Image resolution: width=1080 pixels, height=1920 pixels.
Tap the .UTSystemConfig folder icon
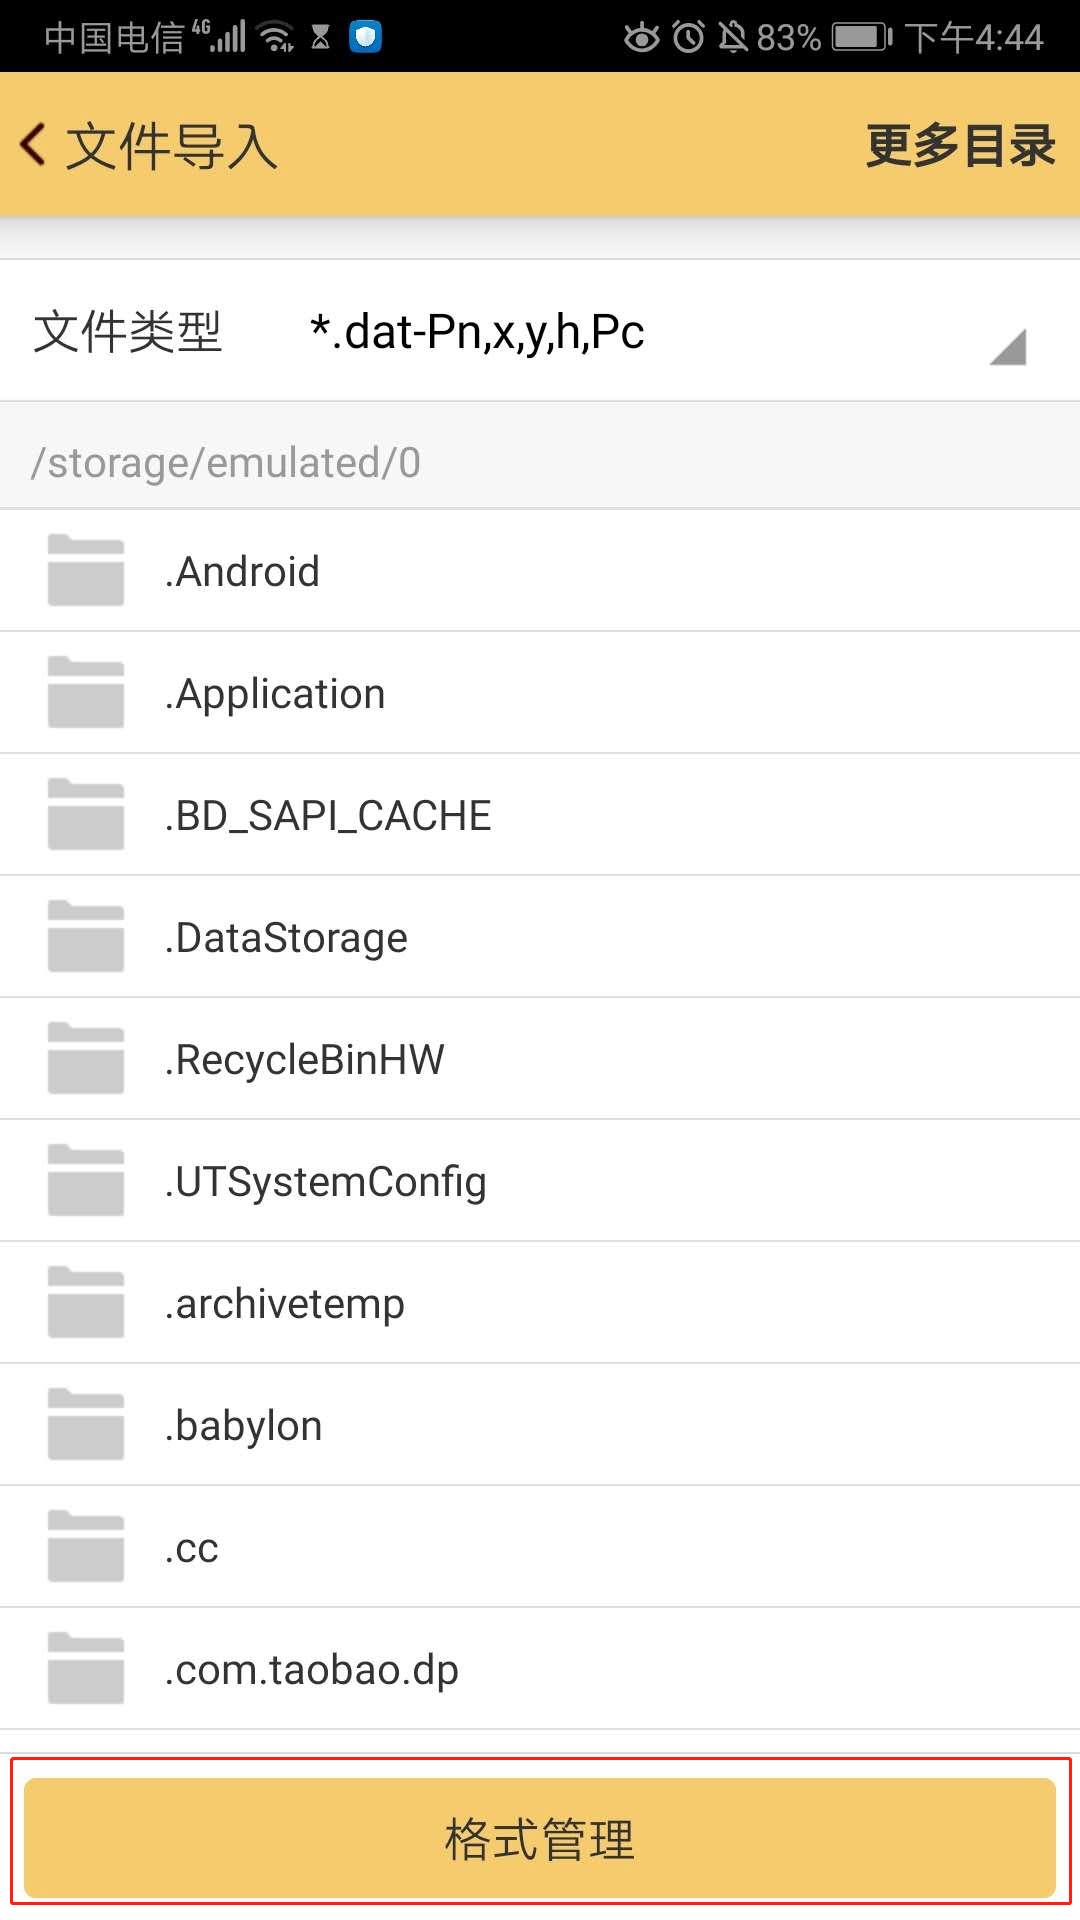[86, 1181]
